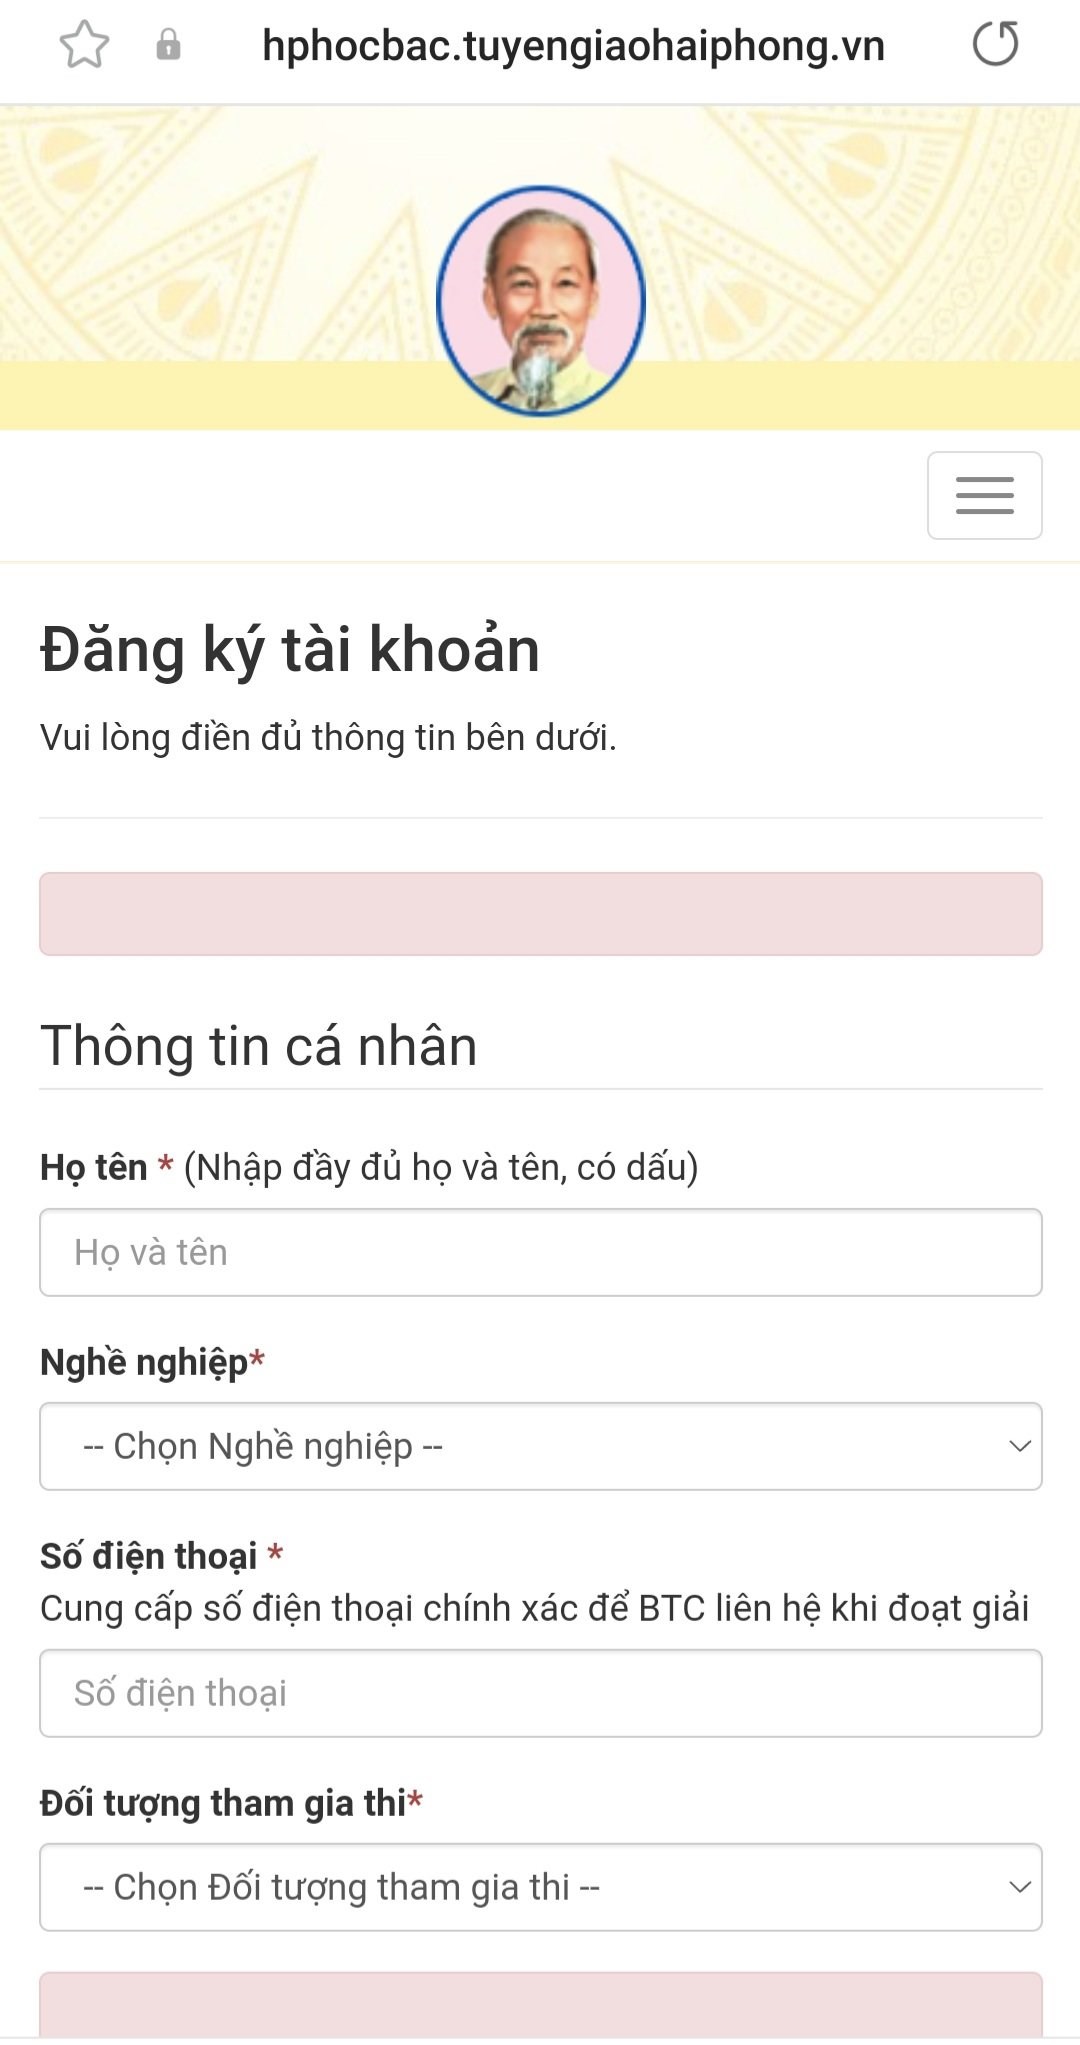Click the chevron on Đối tượng tham gia thi
Image resolution: width=1080 pixels, height=2045 pixels.
tap(1019, 1887)
